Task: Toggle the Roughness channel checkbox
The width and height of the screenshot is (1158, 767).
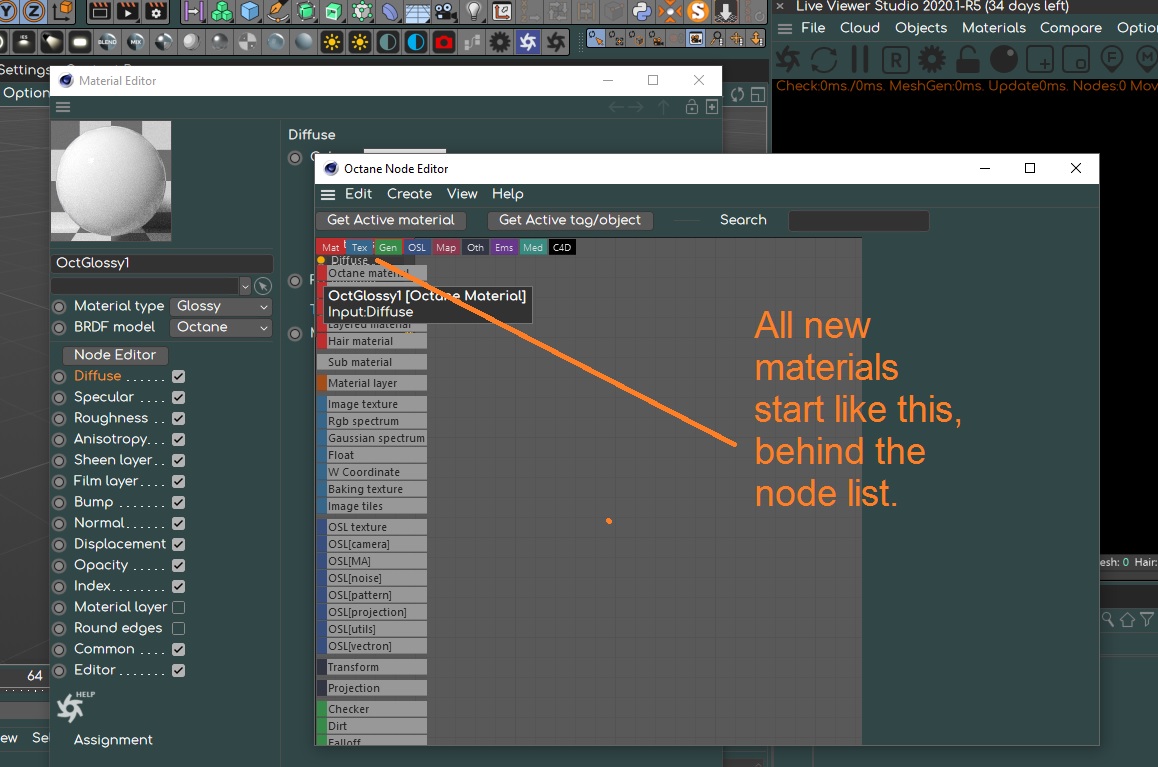Action: pos(178,419)
